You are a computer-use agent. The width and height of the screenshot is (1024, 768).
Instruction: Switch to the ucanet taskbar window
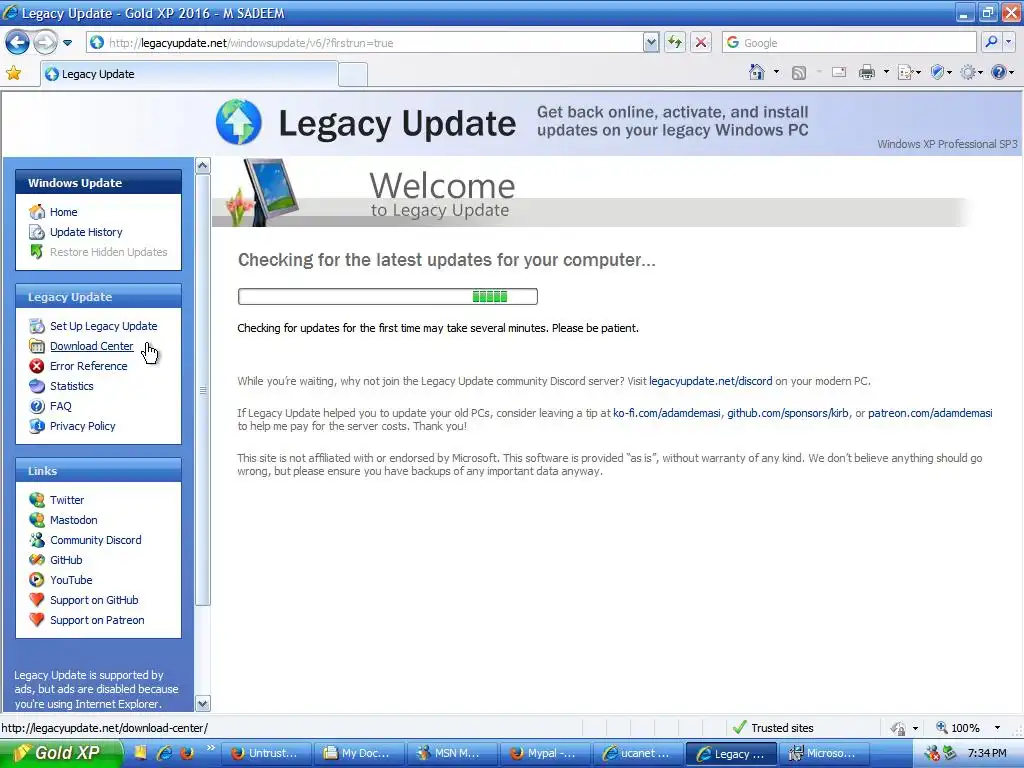637,754
